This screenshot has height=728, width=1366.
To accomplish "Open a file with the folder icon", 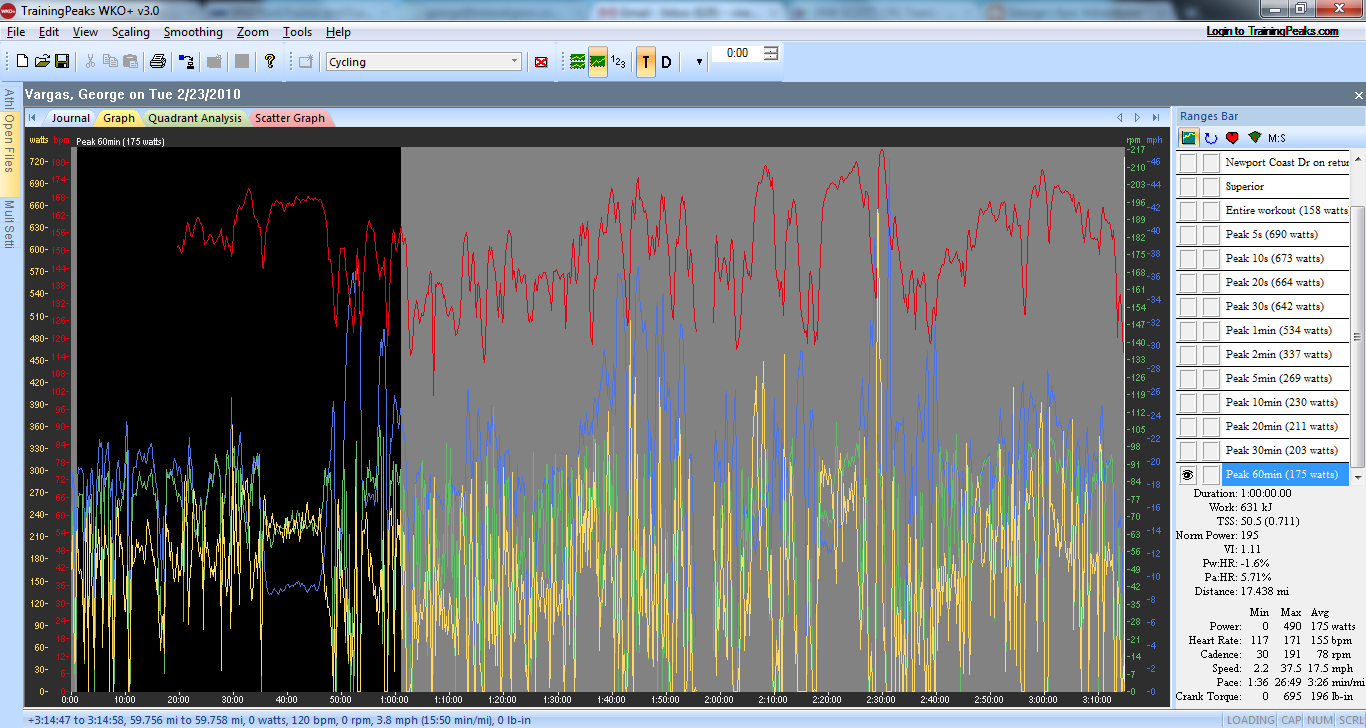I will click(x=42, y=62).
